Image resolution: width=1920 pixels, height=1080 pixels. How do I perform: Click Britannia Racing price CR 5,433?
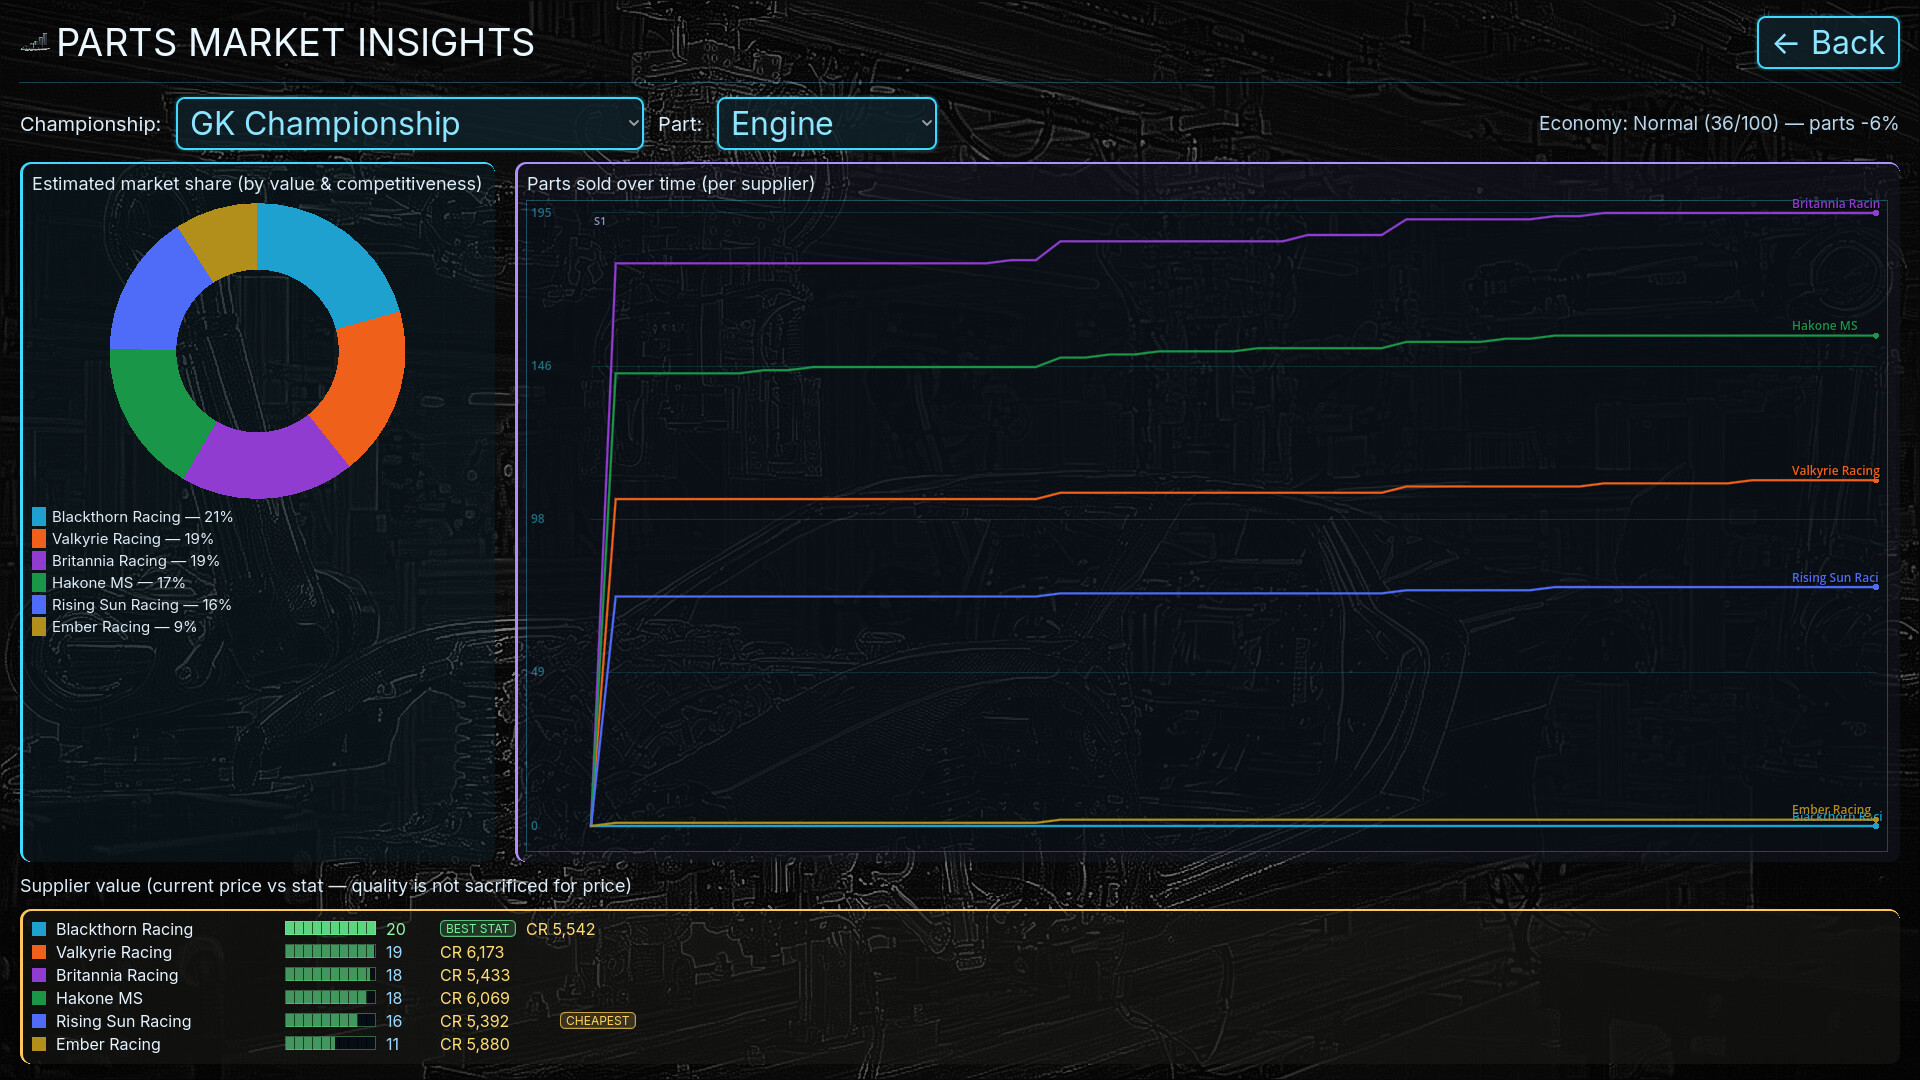[x=475, y=975]
